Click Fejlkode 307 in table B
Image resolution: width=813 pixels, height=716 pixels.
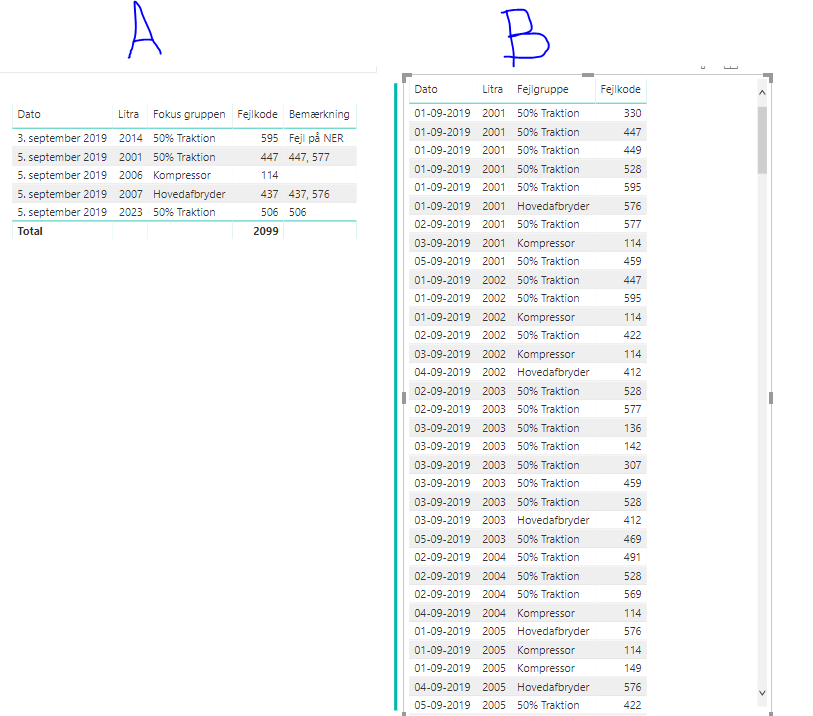pyautogui.click(x=633, y=465)
